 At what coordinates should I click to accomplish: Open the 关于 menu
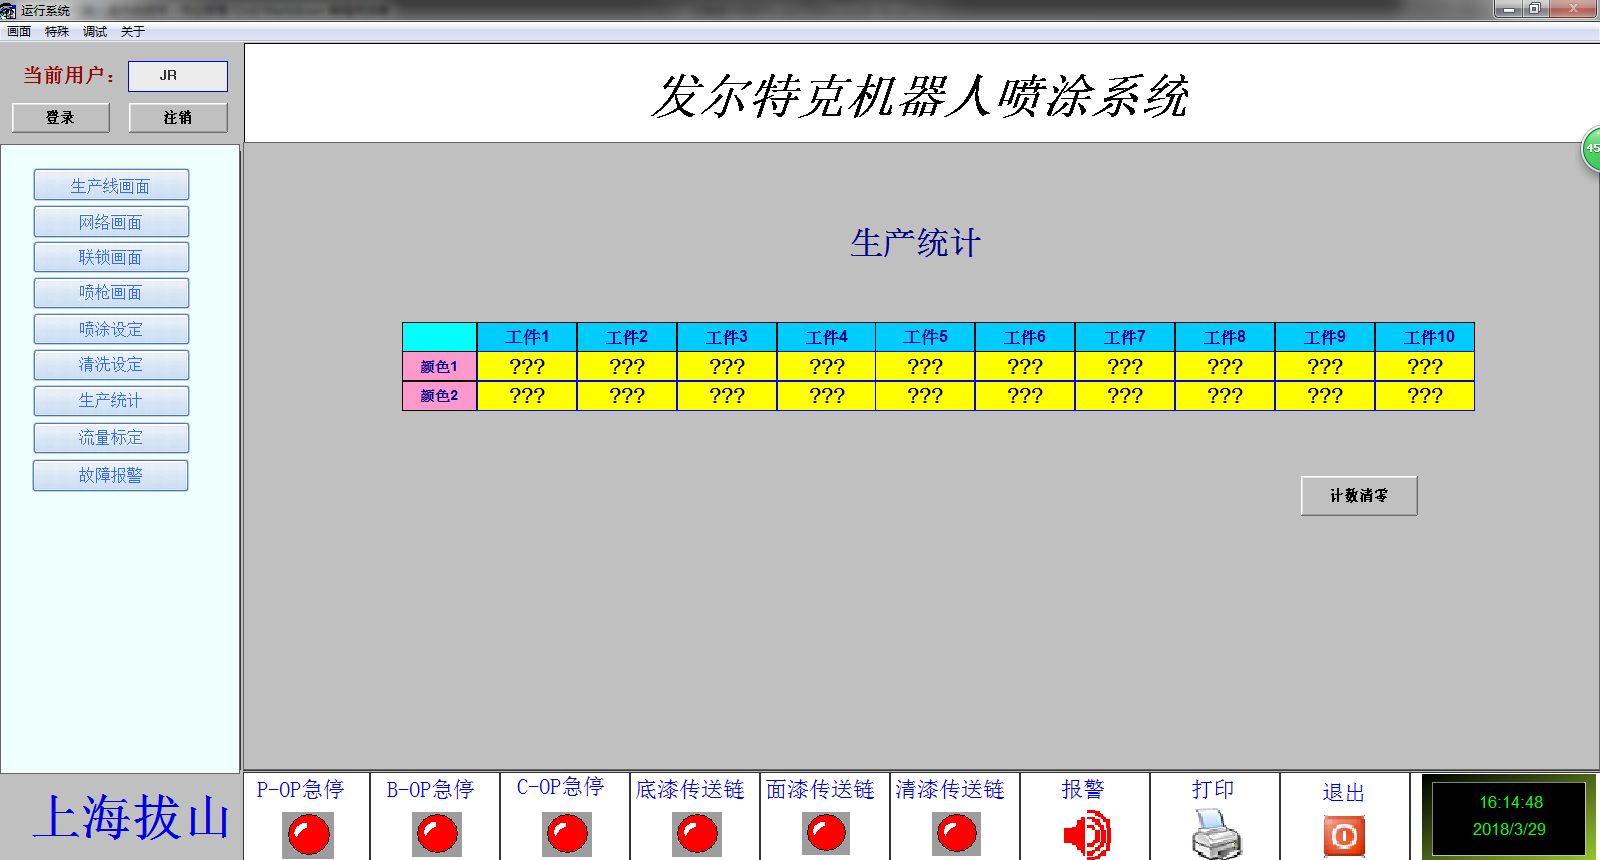click(133, 32)
